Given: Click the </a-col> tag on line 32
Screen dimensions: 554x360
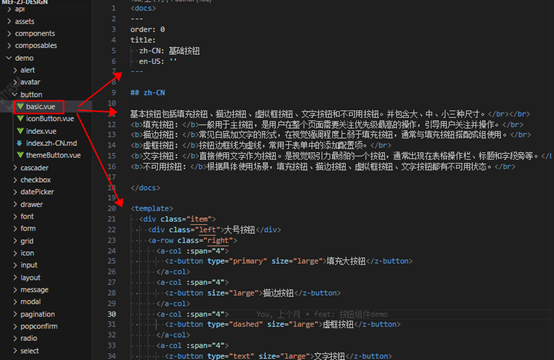Looking at the screenshot, I should coord(173,335).
